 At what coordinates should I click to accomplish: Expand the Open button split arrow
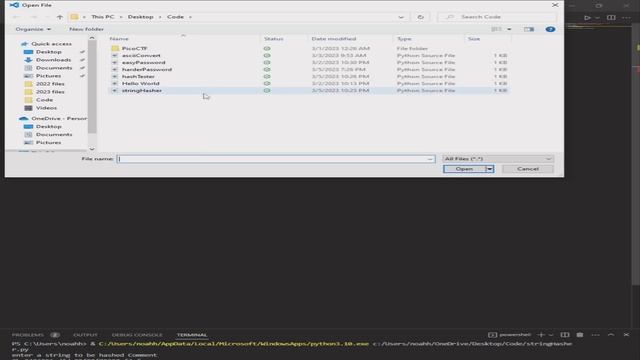click(489, 169)
